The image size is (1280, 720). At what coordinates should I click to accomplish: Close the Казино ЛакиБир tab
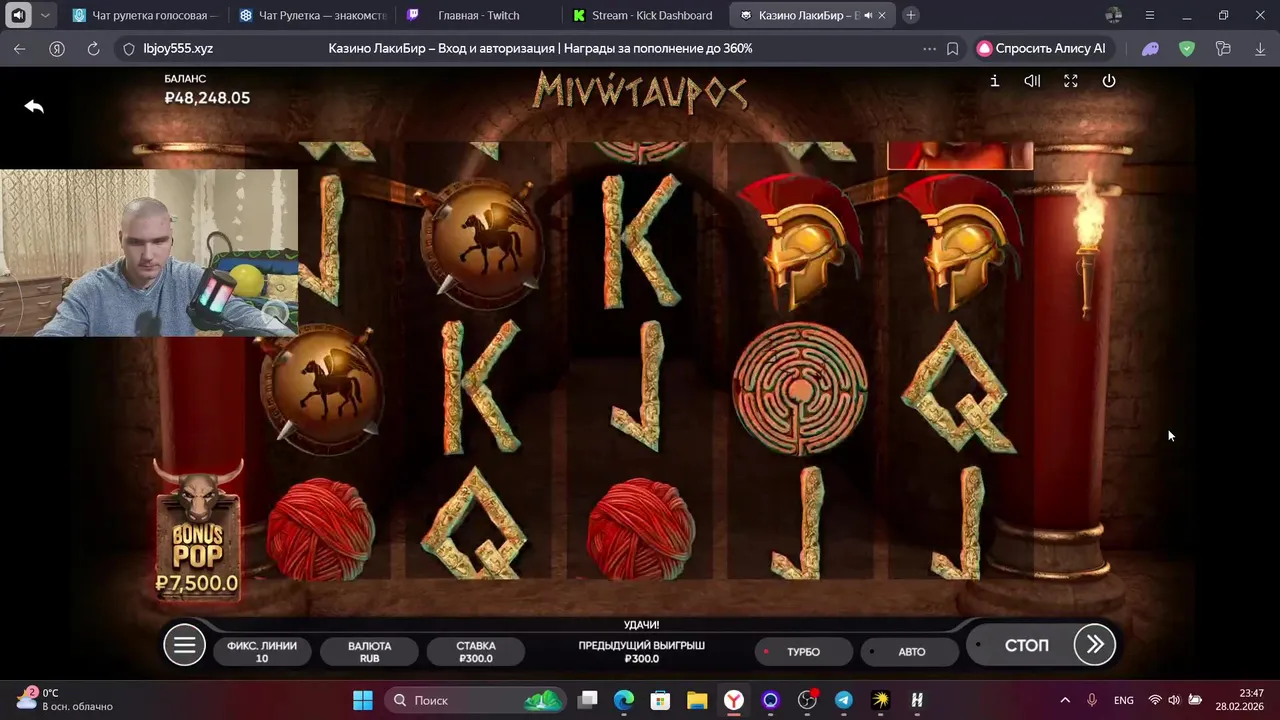click(884, 15)
